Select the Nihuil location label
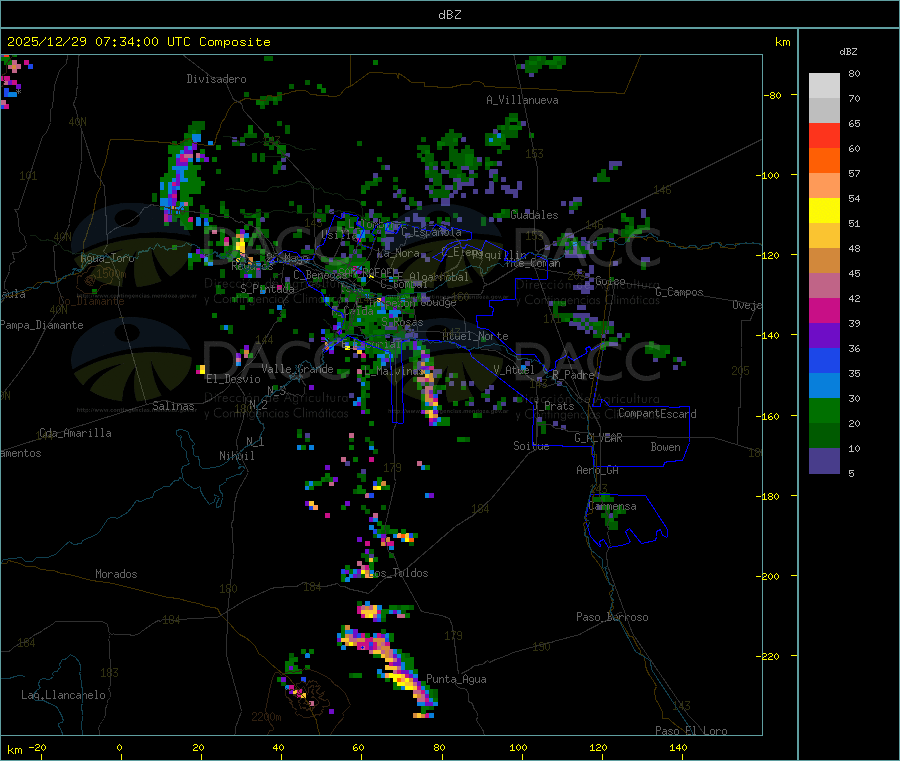Image resolution: width=900 pixels, height=761 pixels. pos(236,456)
